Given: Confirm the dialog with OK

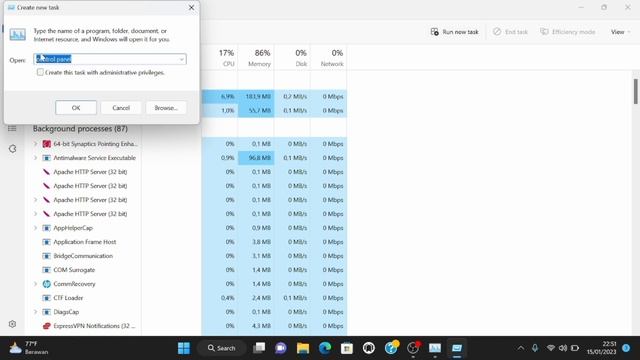Looking at the screenshot, I should click(x=76, y=108).
